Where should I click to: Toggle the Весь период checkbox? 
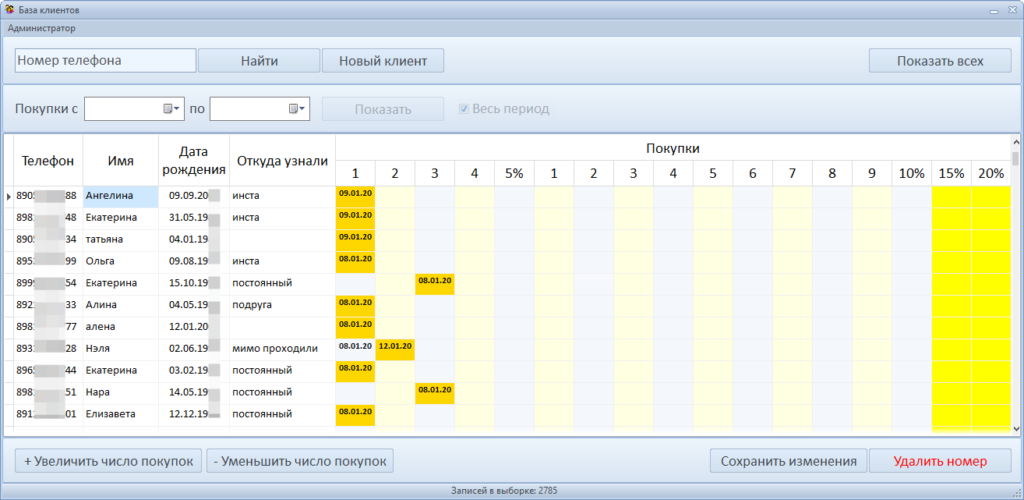point(464,109)
